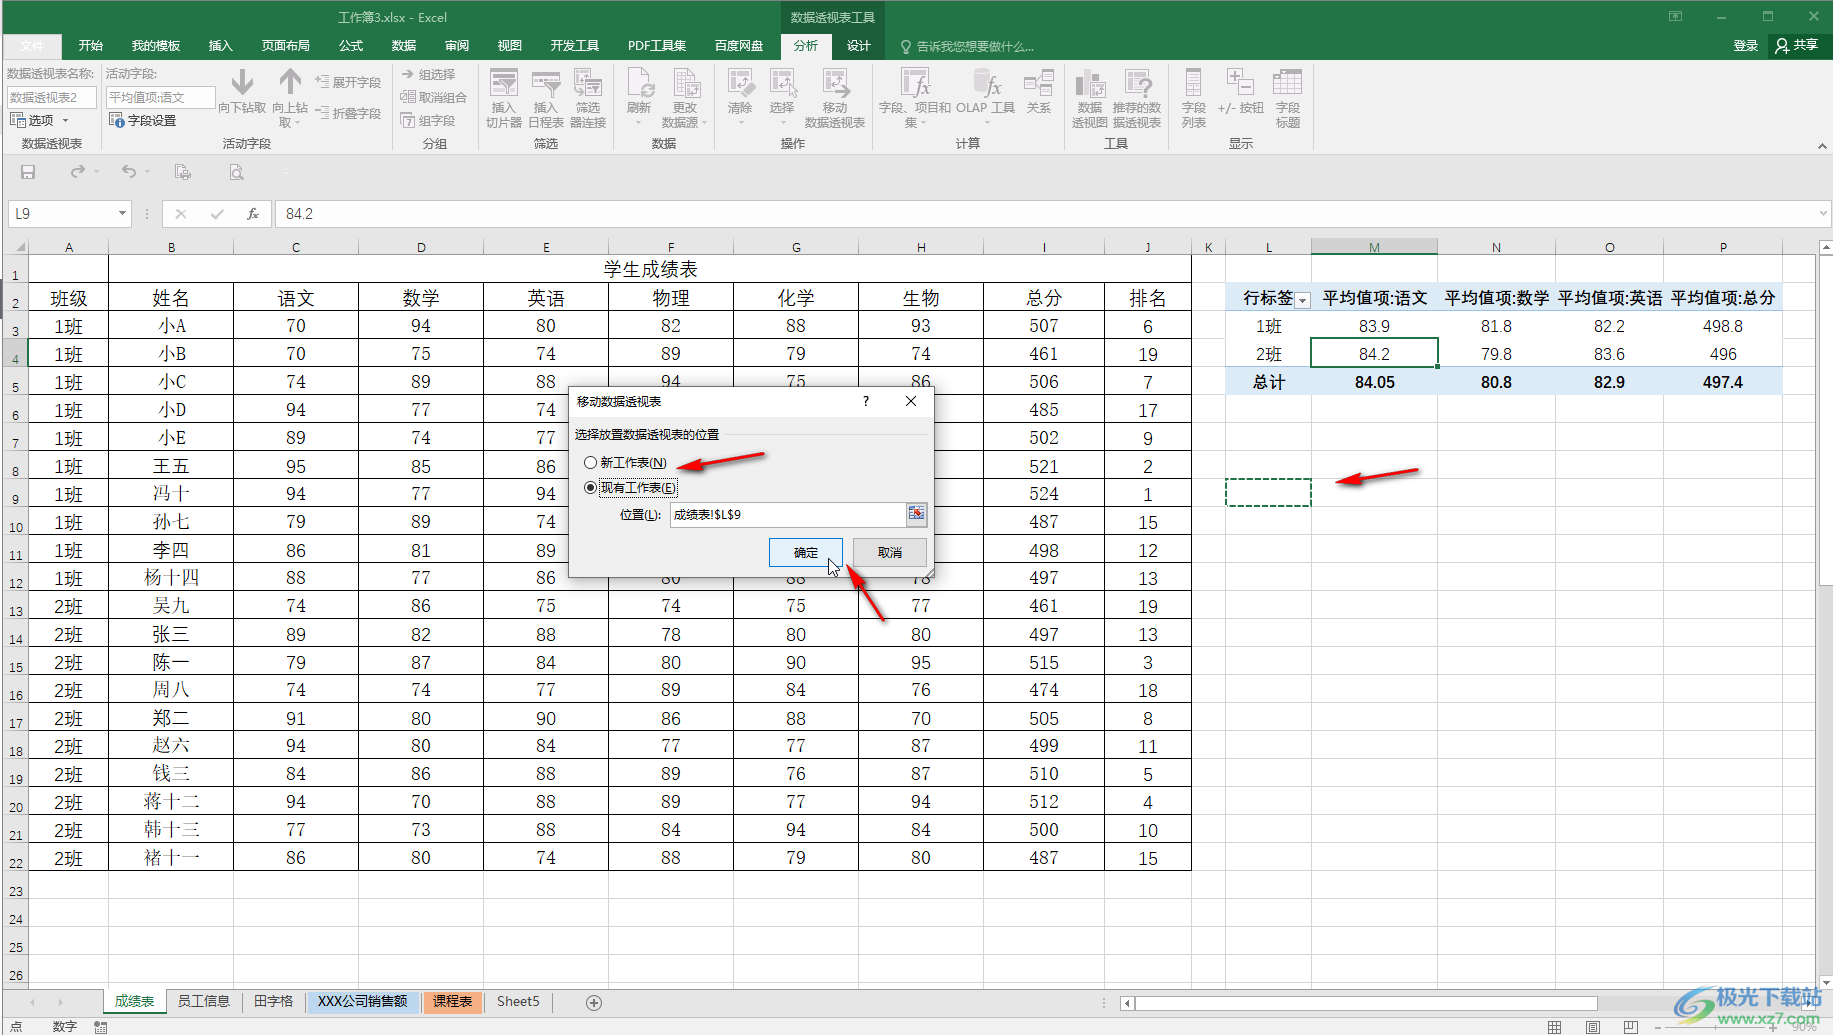Switch to Page Break Preview in status bar
Viewport: 1833px width, 1035px height.
point(1631,1027)
